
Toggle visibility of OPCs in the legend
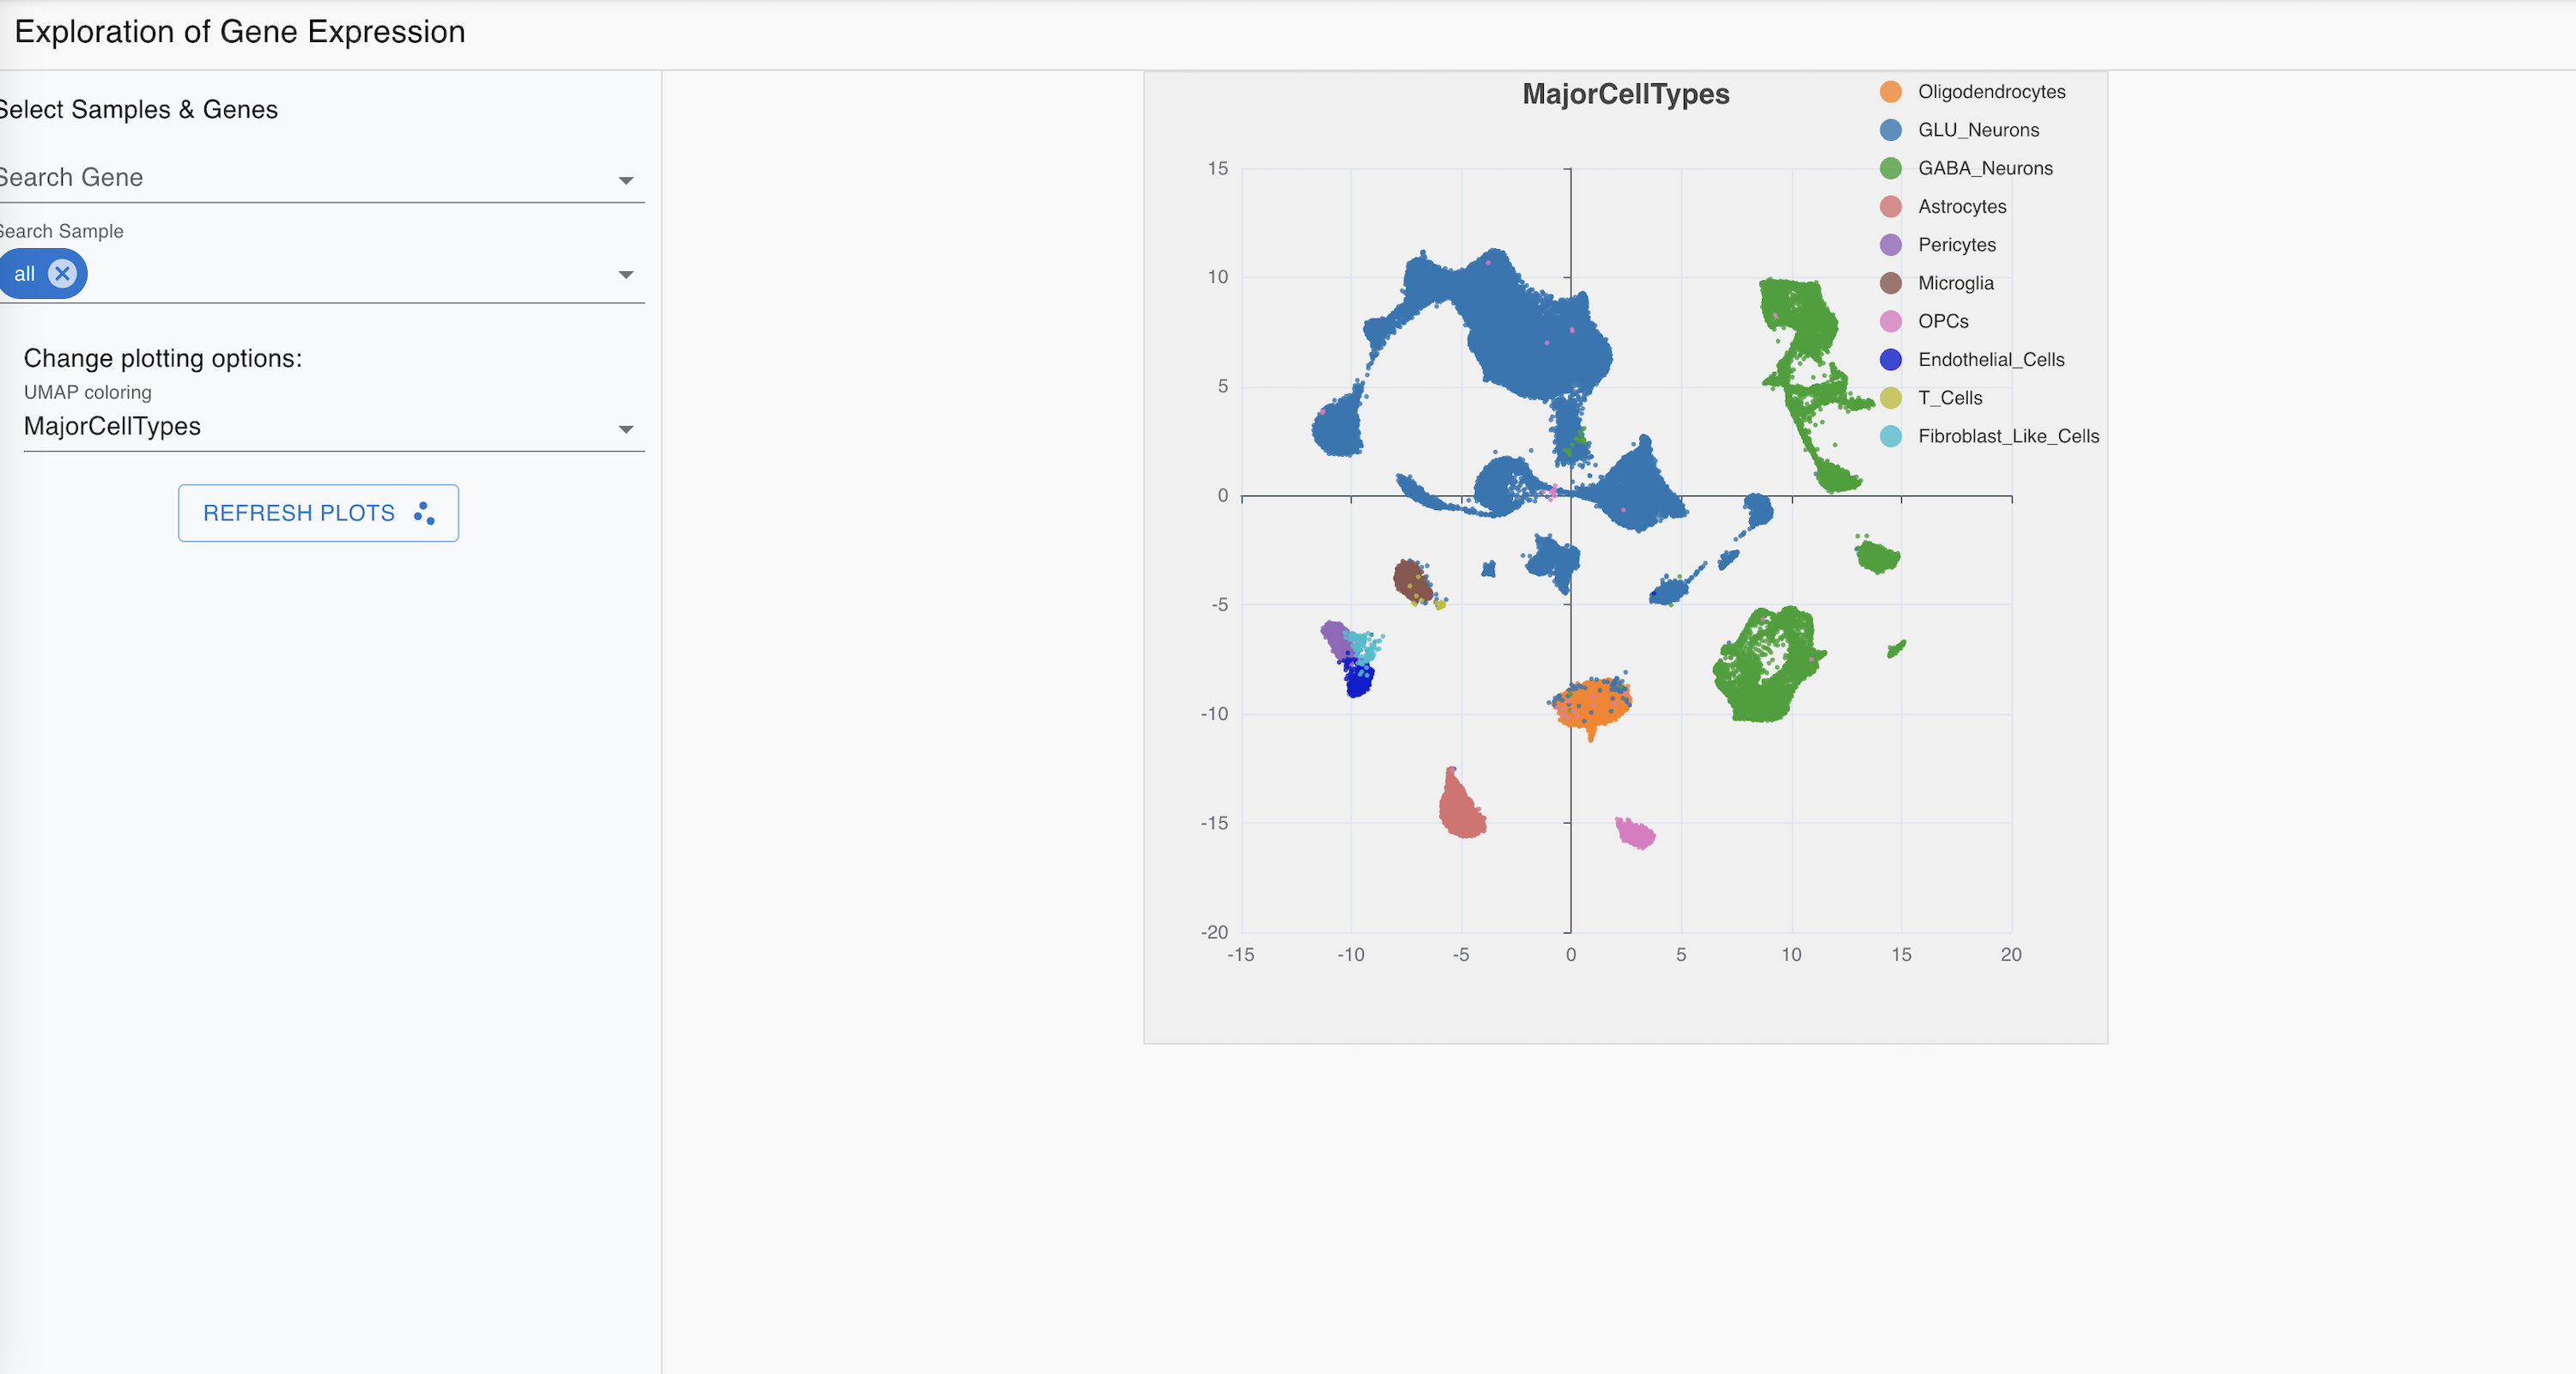pyautogui.click(x=1890, y=321)
